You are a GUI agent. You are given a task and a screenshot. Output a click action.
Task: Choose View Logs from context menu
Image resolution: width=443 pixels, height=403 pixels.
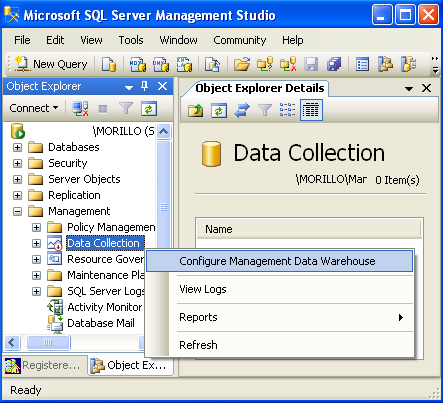203,289
